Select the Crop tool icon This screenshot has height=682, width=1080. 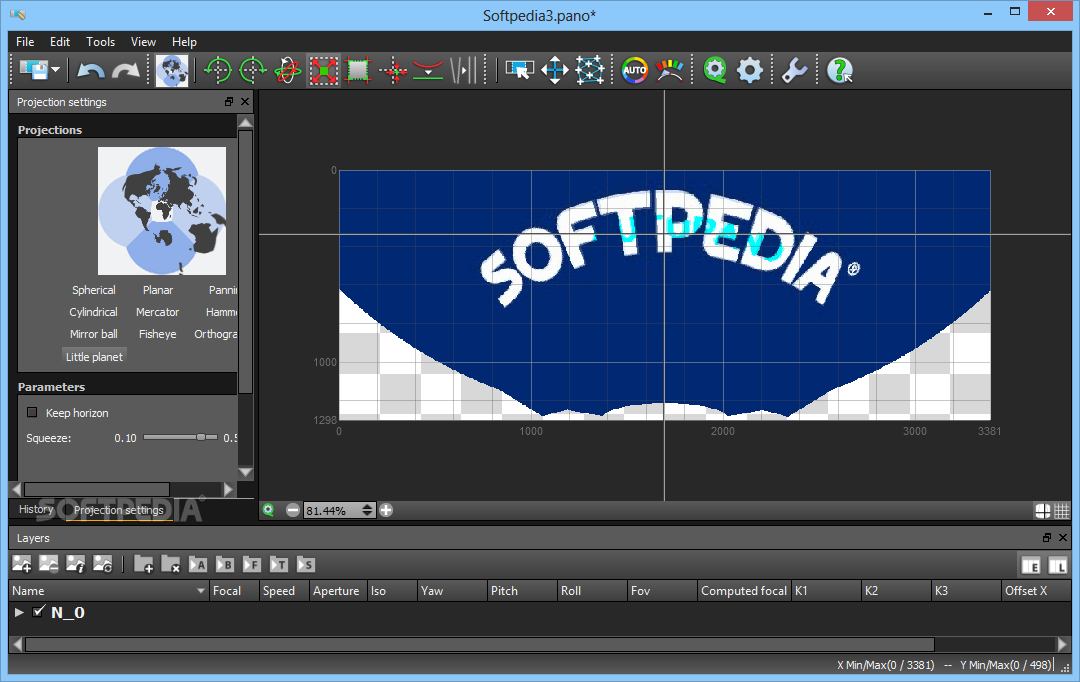(x=358, y=70)
